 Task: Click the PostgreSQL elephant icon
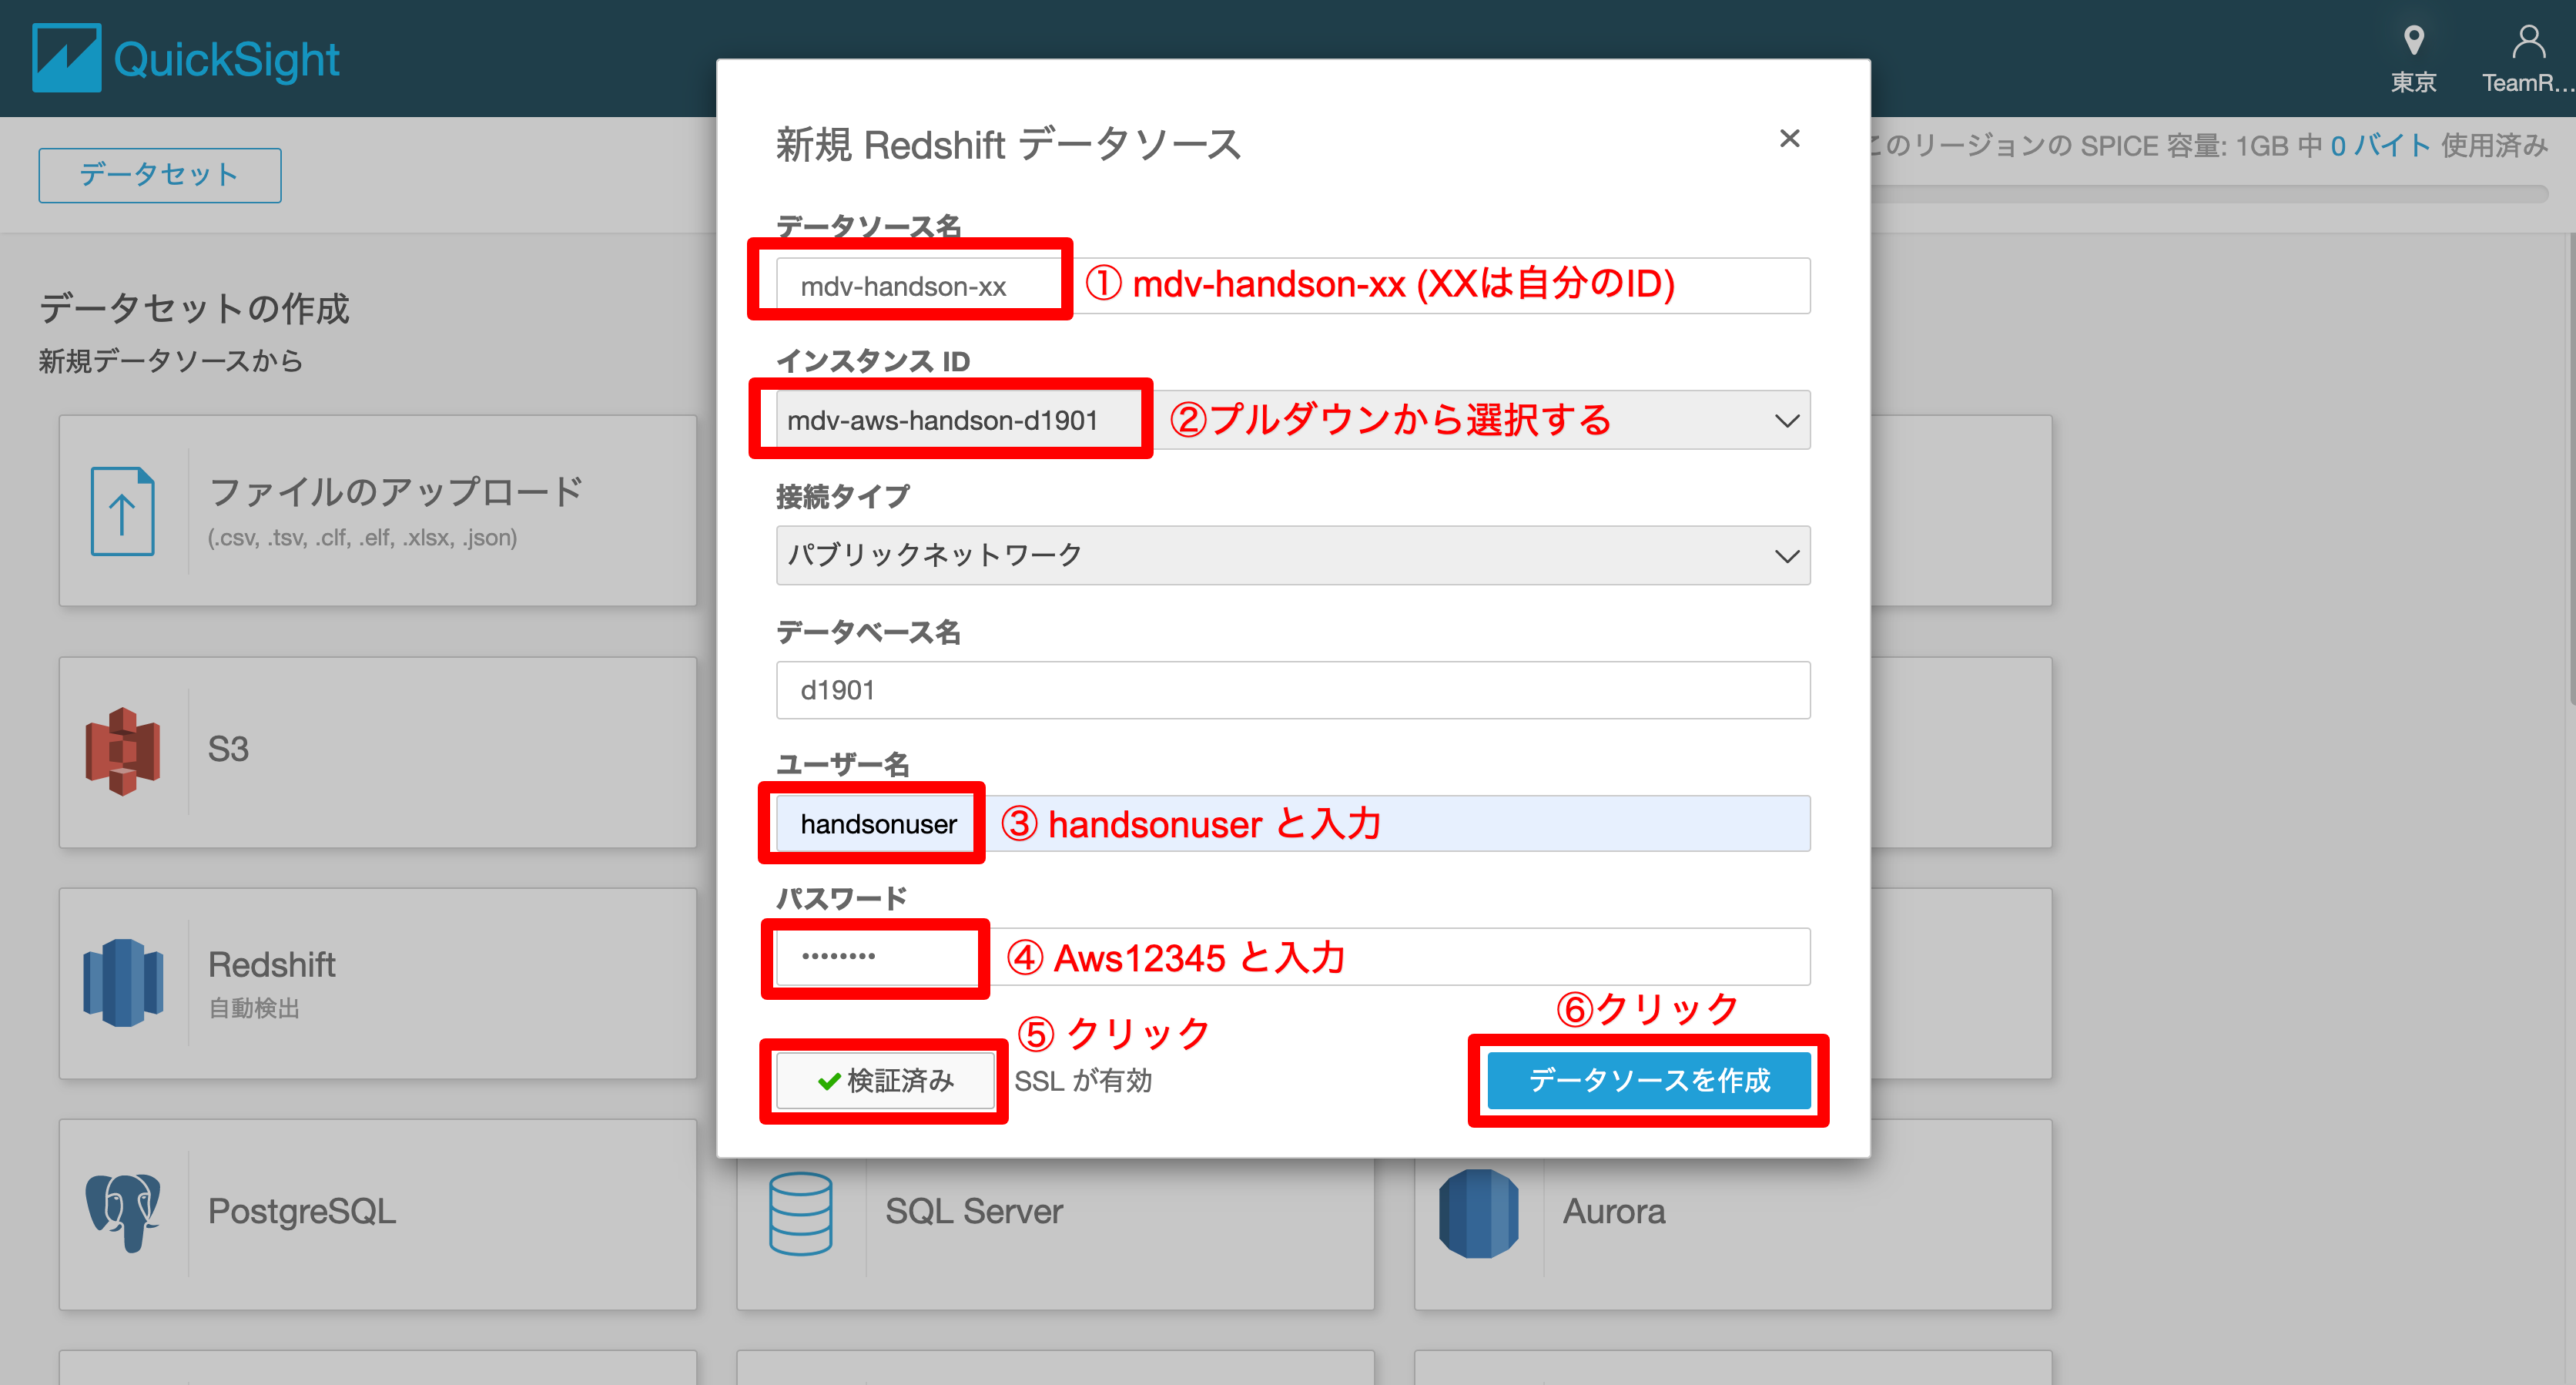[x=122, y=1213]
